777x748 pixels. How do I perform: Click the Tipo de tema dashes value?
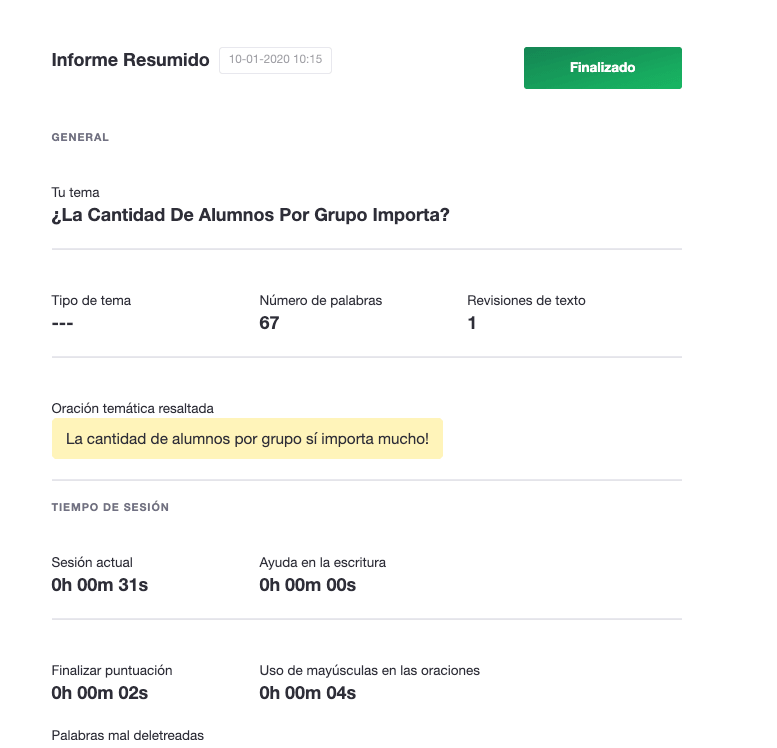pos(62,324)
